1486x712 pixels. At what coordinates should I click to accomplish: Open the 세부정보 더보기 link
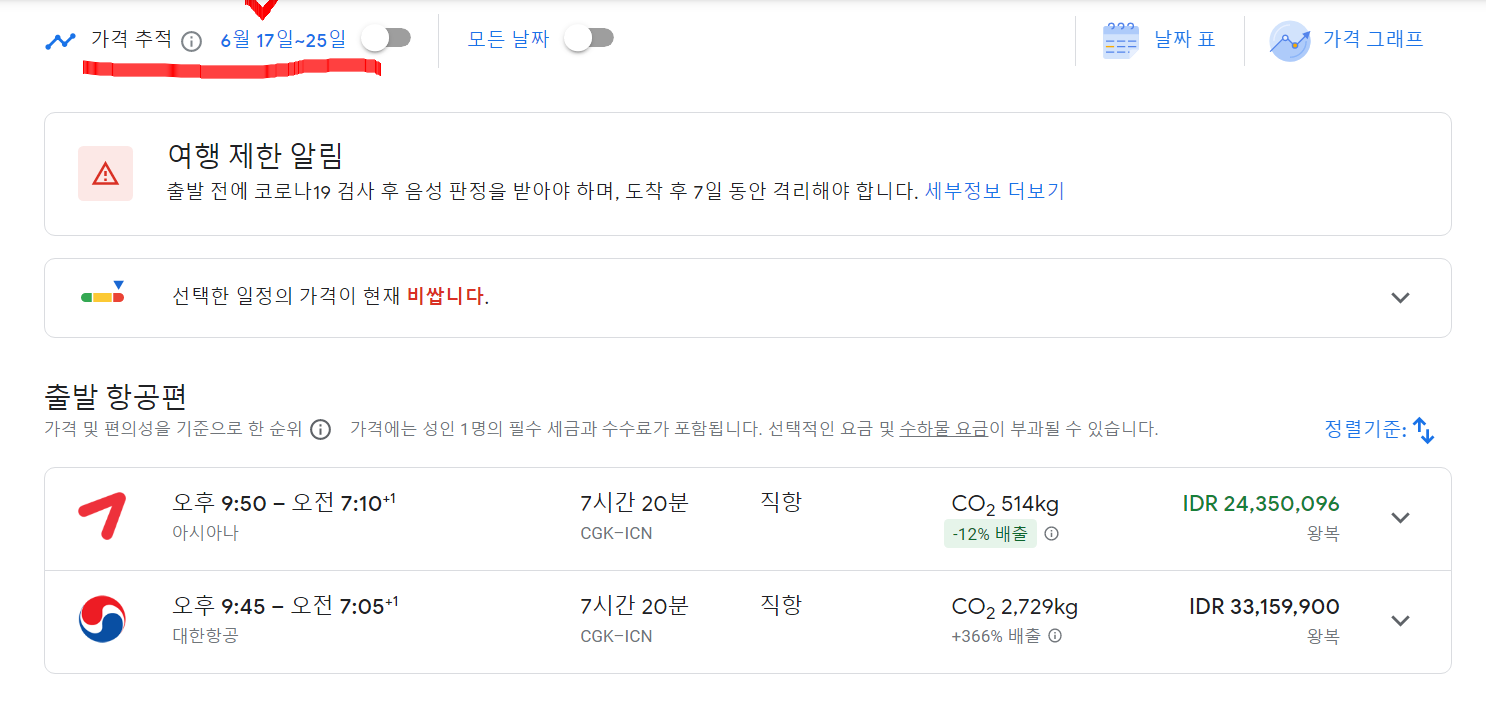(x=994, y=191)
